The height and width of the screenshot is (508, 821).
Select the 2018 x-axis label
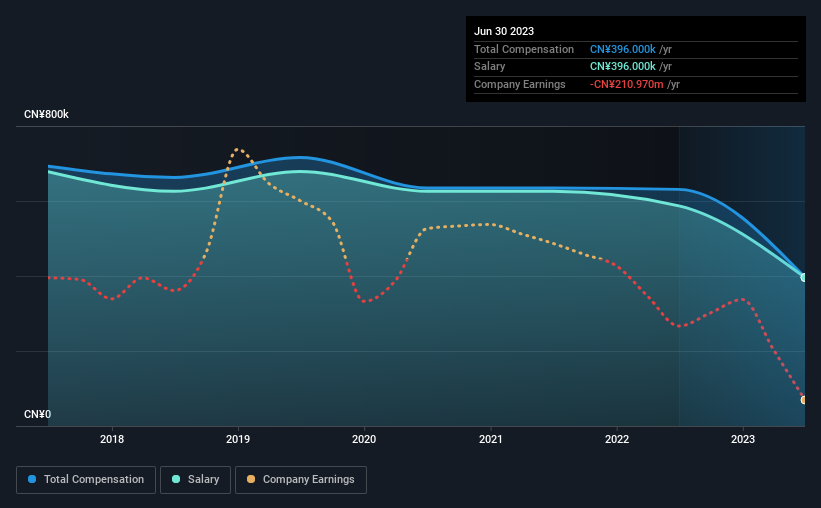112,439
